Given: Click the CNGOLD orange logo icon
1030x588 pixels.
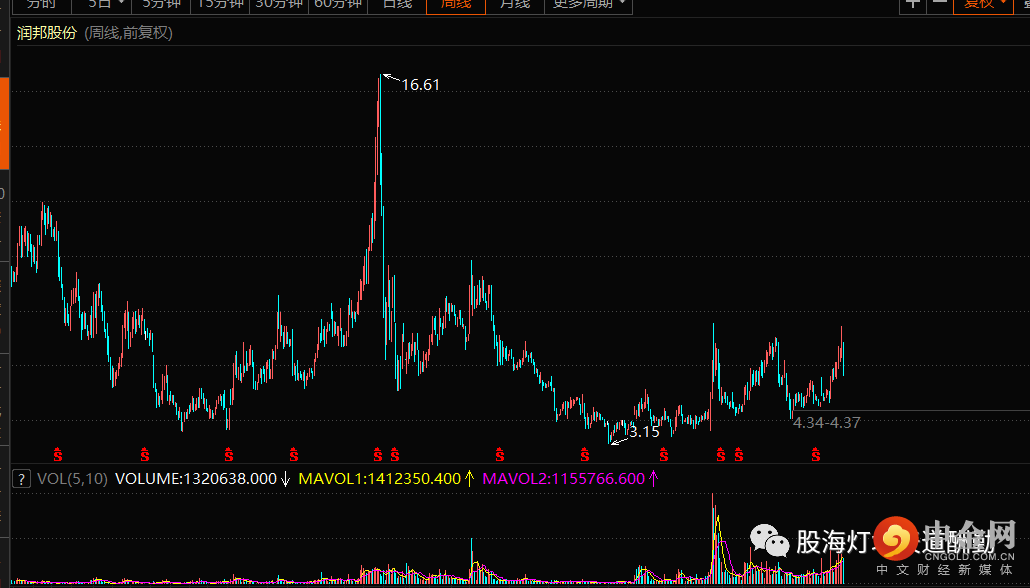Looking at the screenshot, I should pos(895,539).
